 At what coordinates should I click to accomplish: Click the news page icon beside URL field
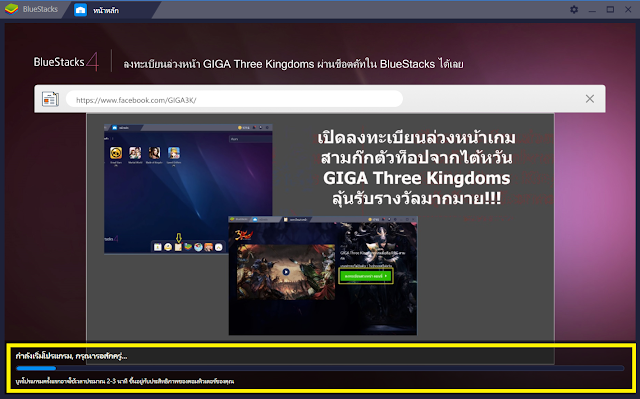[x=50, y=99]
